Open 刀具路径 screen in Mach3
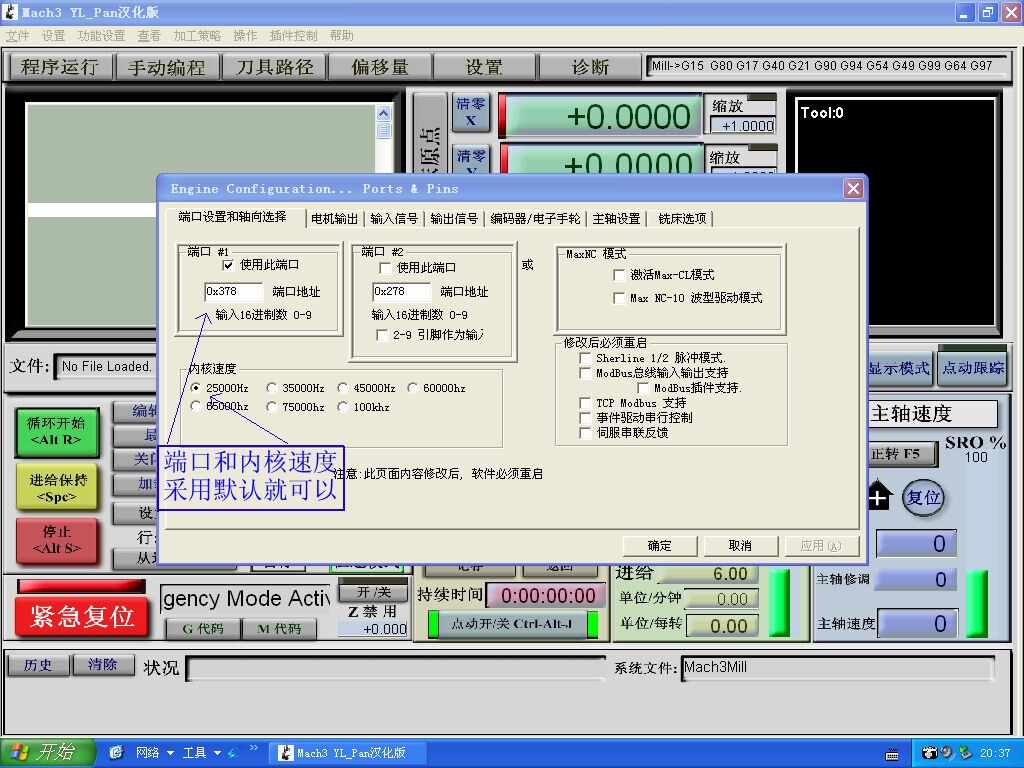This screenshot has height=768, width=1024. (274, 67)
